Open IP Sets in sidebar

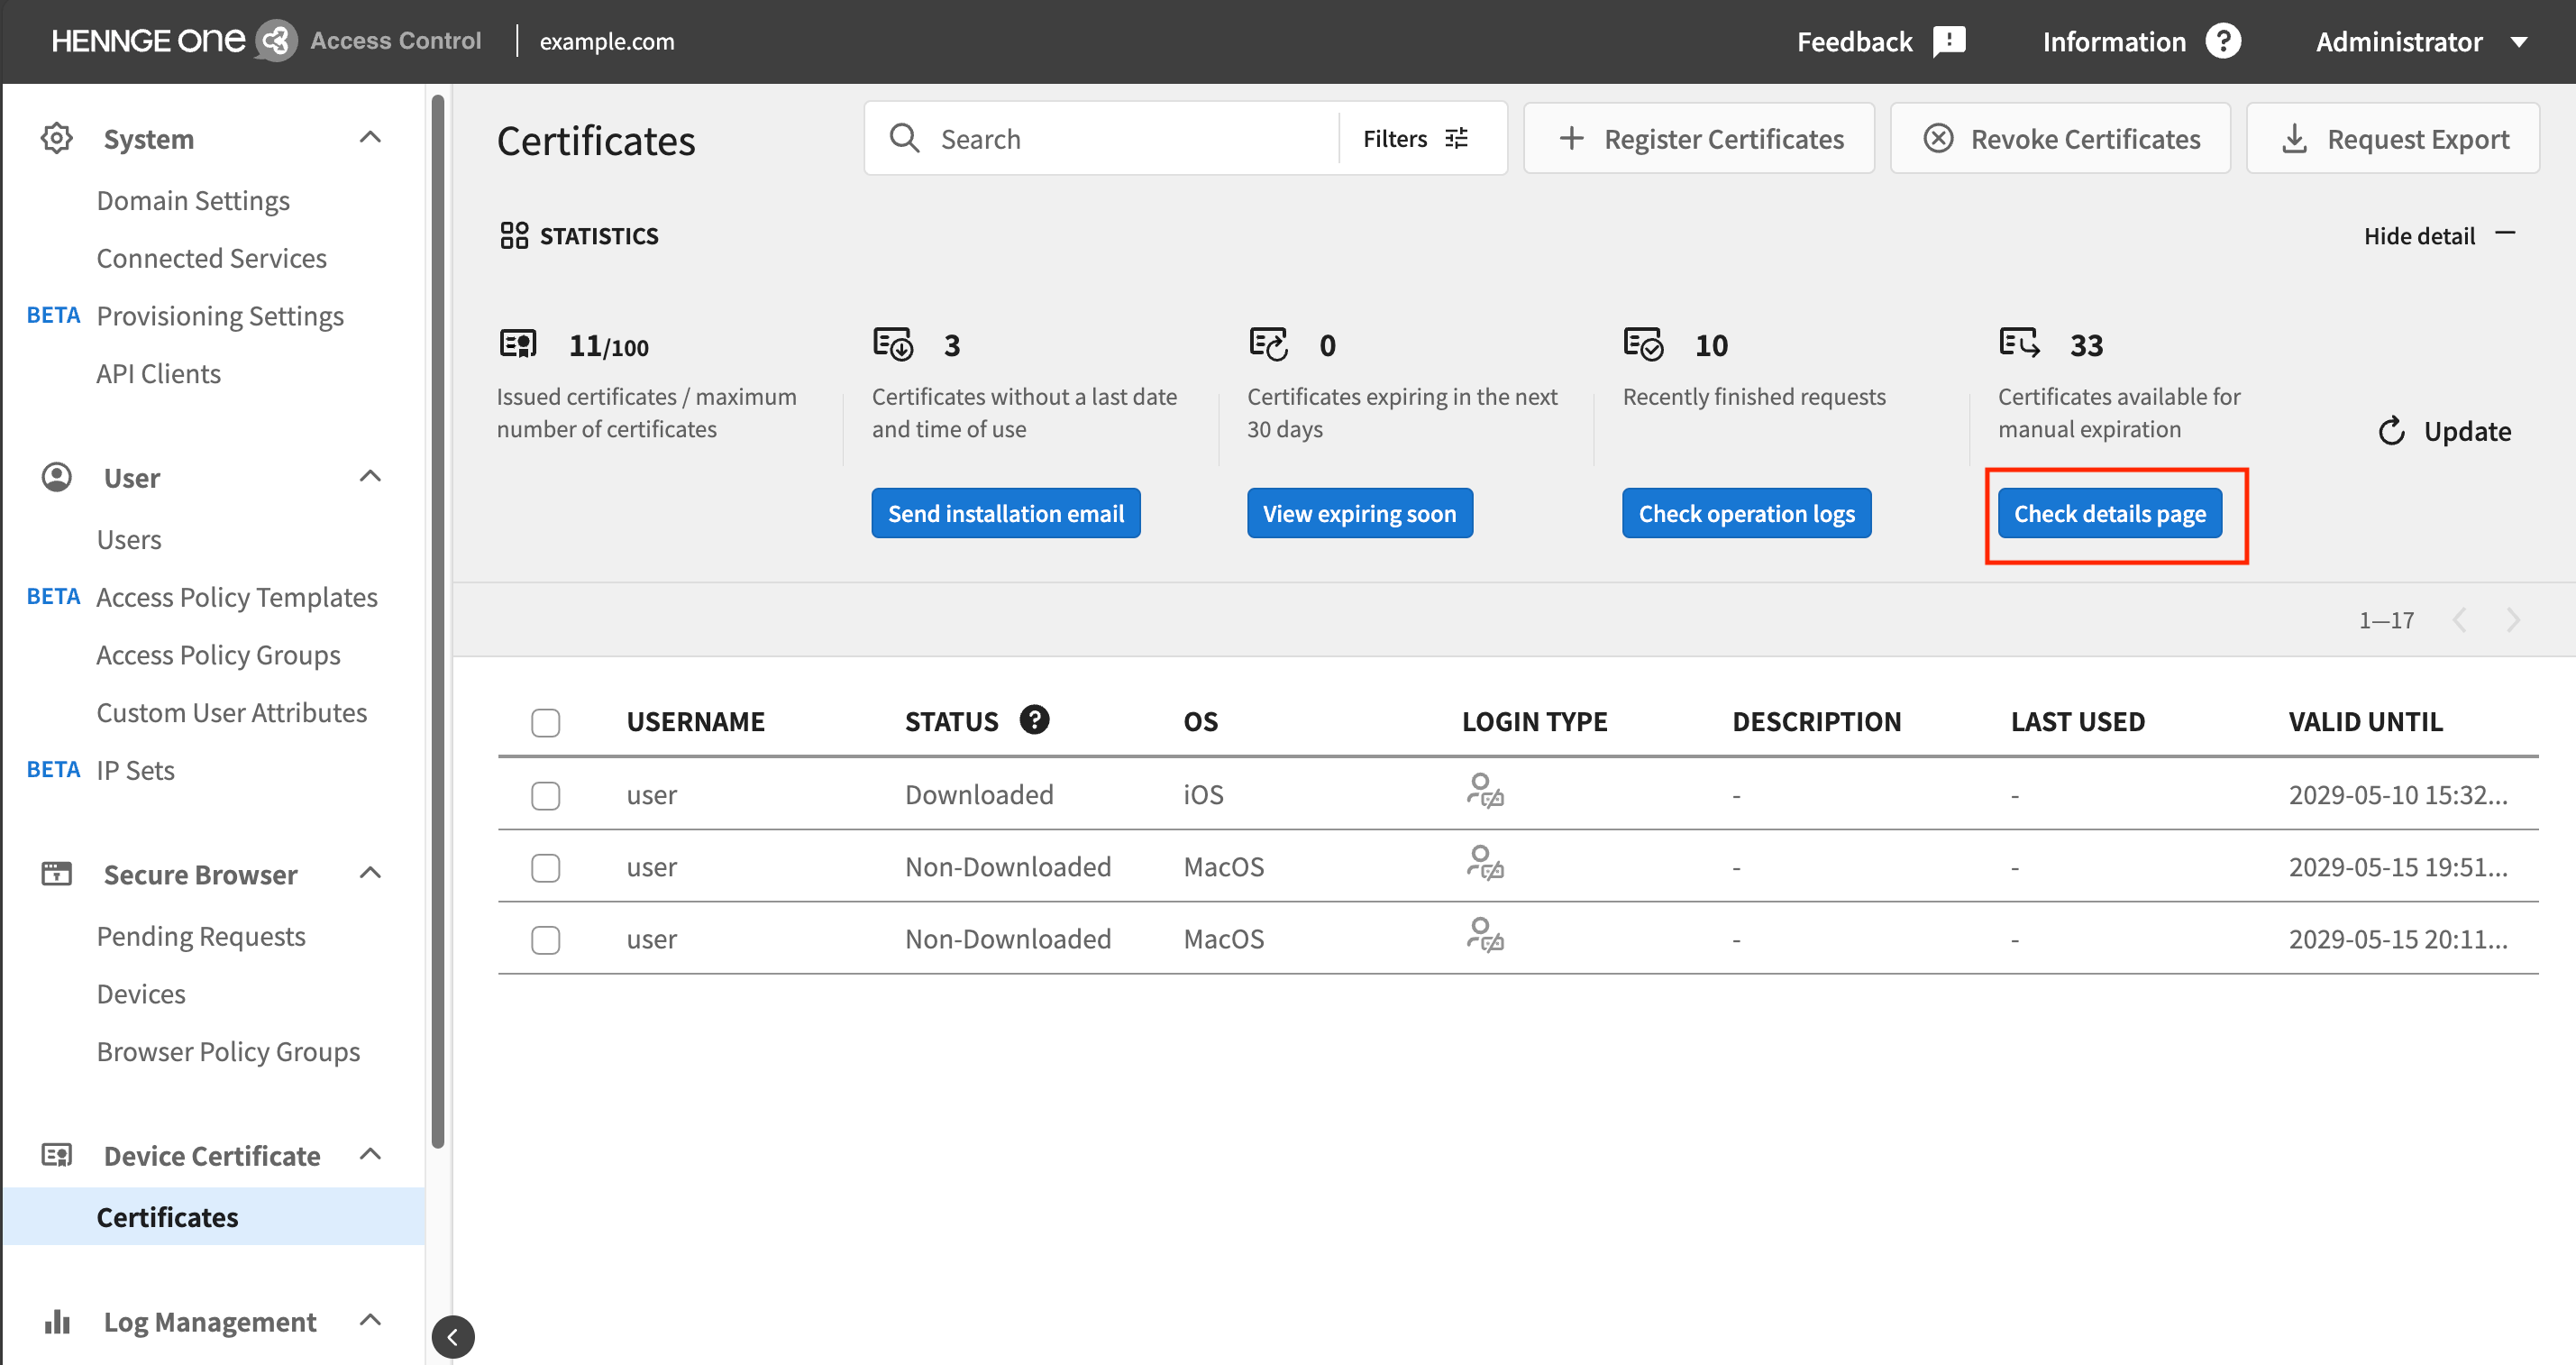pos(136,770)
